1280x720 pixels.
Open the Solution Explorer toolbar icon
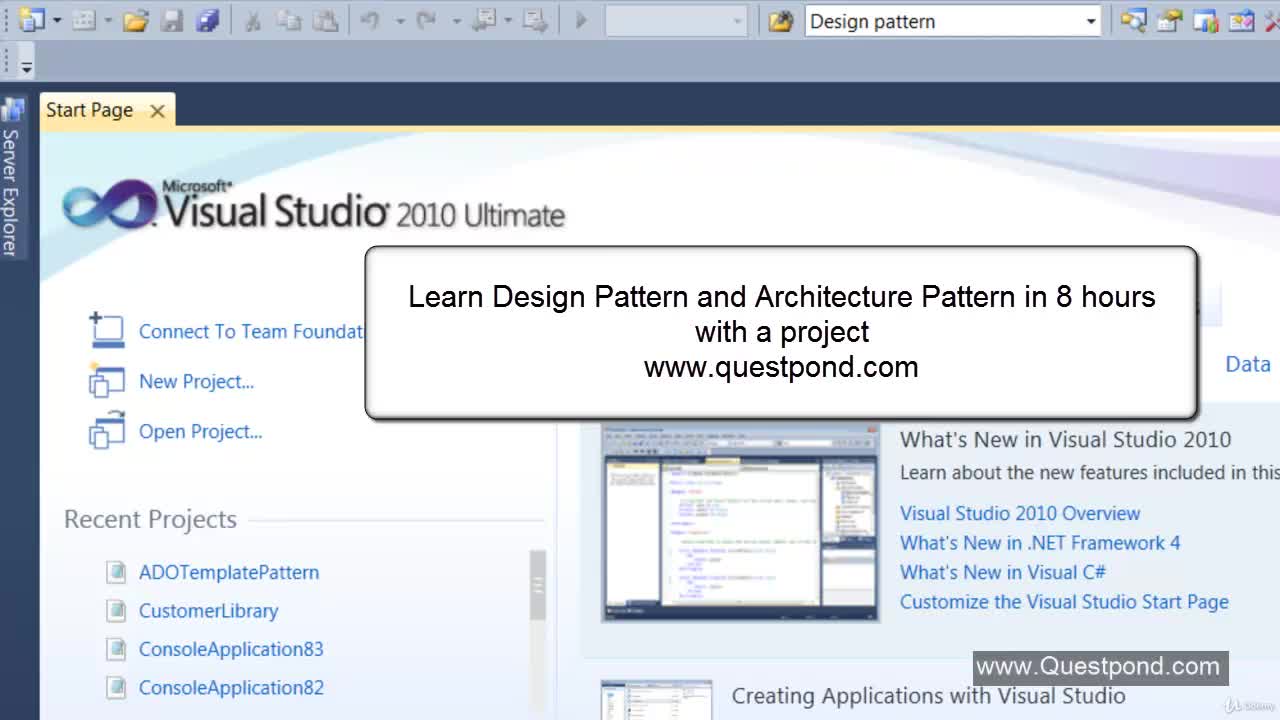(x=1133, y=20)
